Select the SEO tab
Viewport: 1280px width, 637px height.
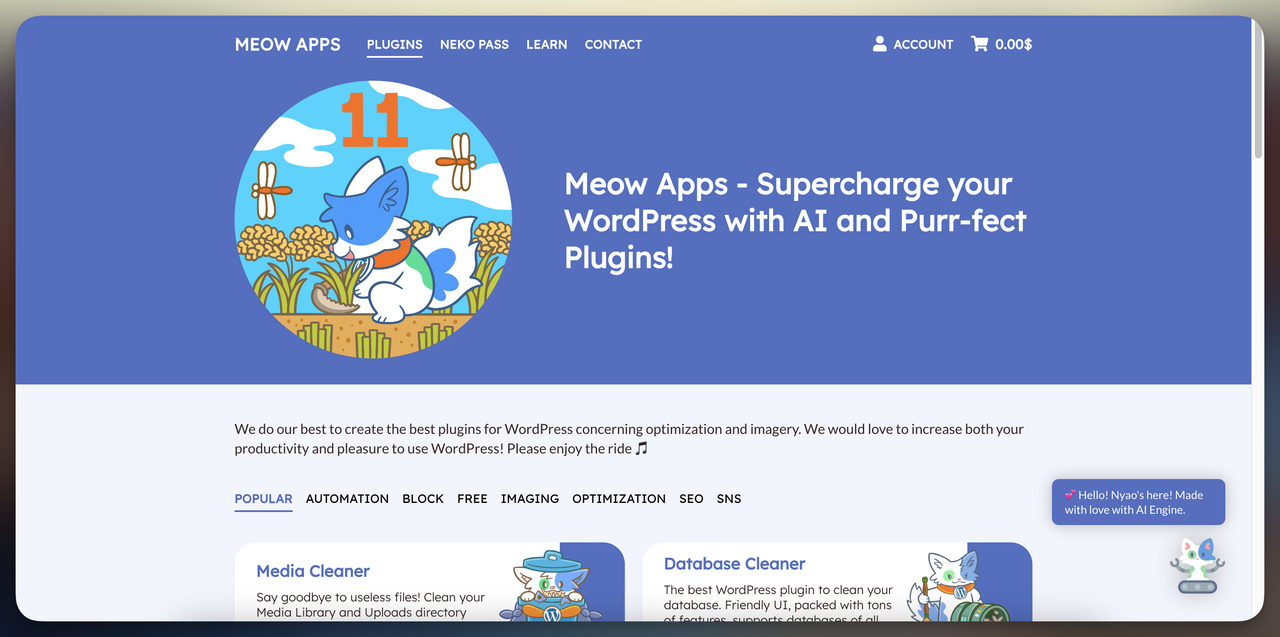pyautogui.click(x=691, y=498)
